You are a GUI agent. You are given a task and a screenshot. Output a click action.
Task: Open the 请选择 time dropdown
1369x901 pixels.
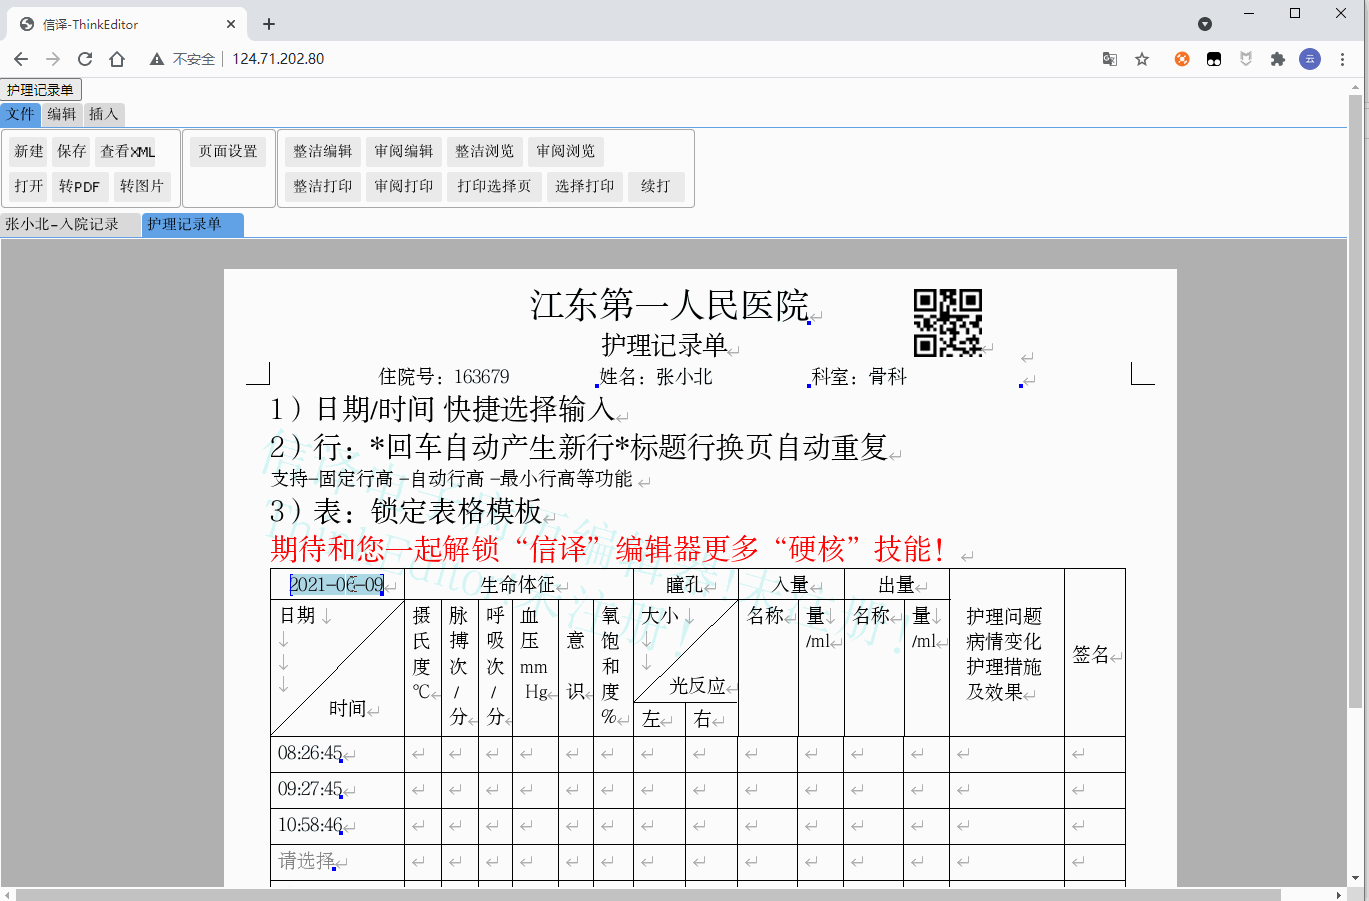click(x=306, y=861)
